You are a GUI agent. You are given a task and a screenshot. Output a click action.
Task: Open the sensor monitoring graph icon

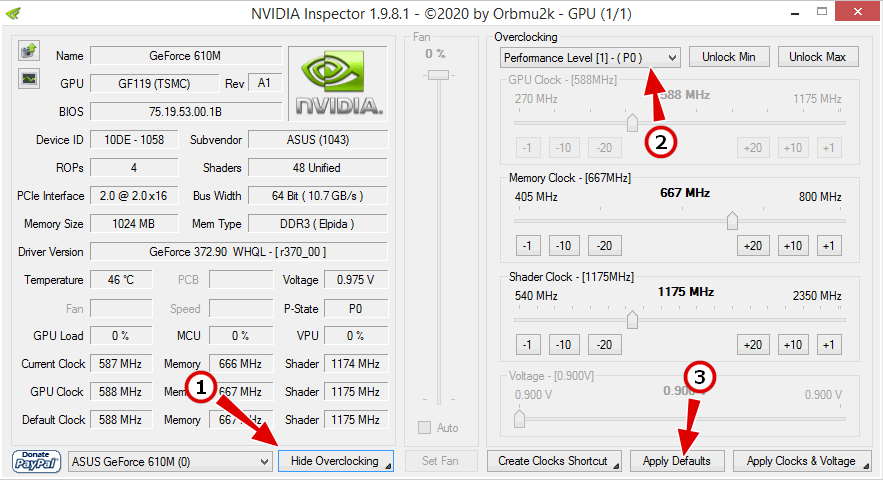(x=28, y=79)
